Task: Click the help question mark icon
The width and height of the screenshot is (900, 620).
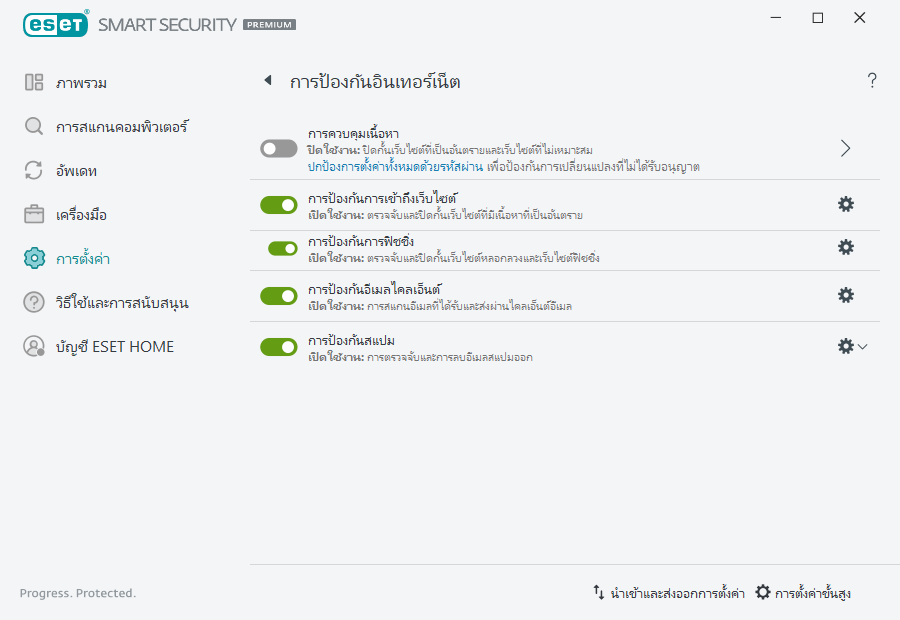Action: click(871, 80)
